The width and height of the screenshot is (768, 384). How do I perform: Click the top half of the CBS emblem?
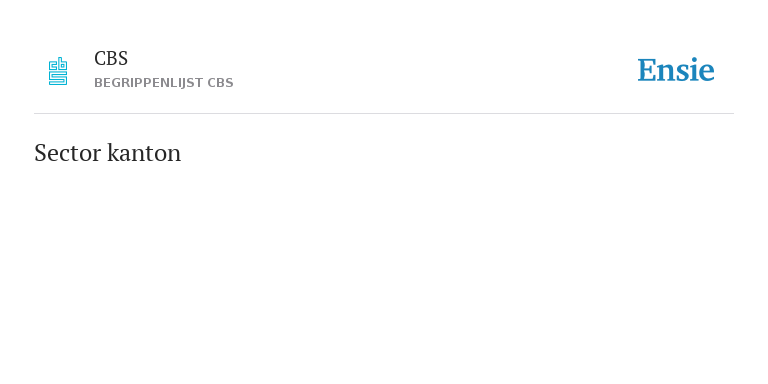pyautogui.click(x=58, y=64)
